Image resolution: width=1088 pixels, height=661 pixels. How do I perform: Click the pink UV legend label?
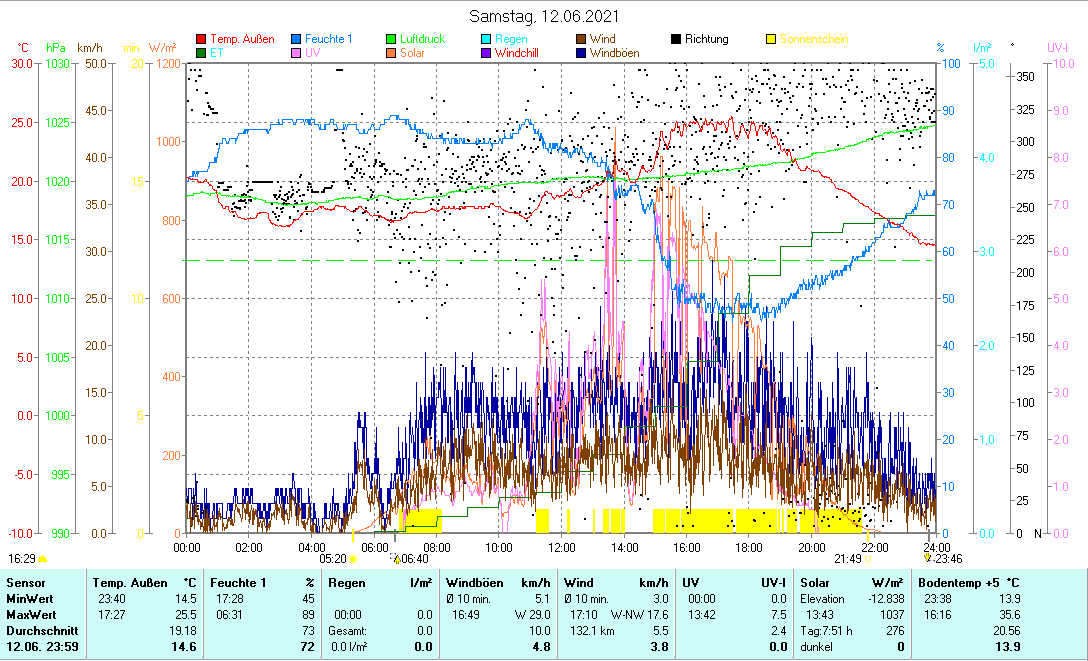[313, 53]
